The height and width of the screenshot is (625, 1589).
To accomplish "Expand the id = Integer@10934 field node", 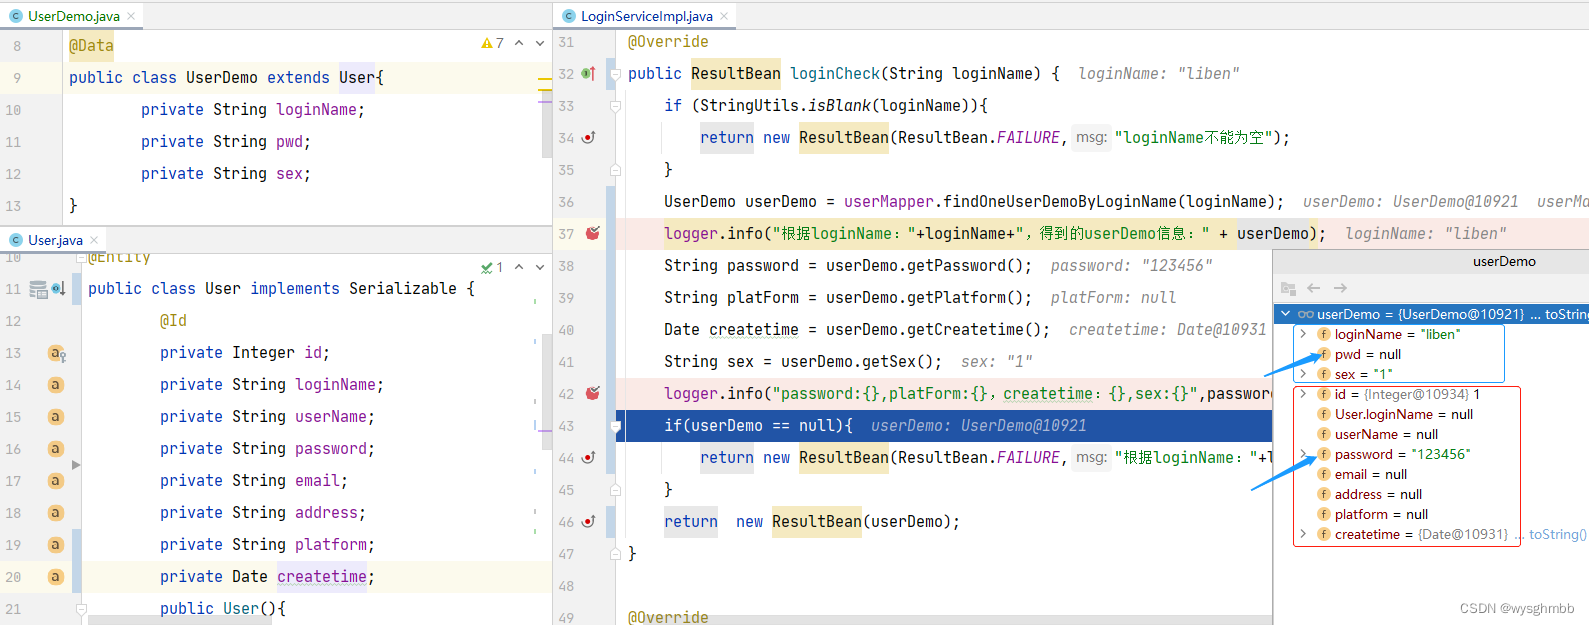I will click(1303, 394).
